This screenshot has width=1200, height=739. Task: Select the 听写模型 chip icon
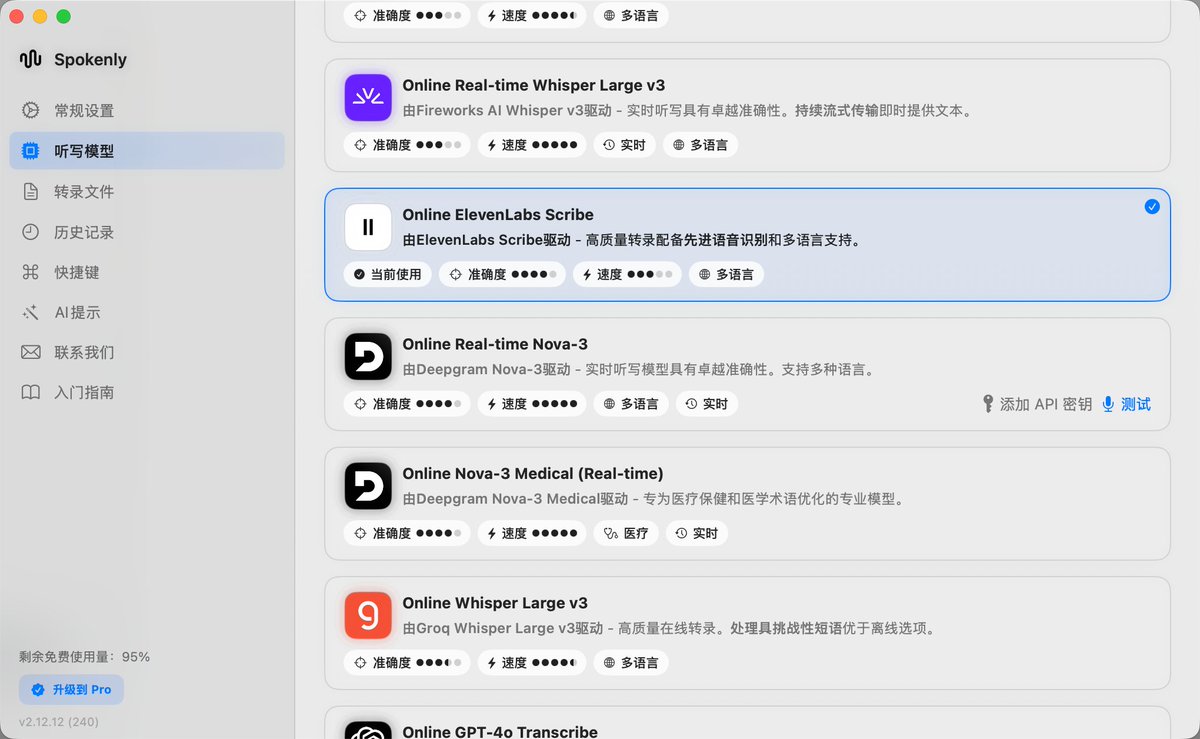coord(31,152)
